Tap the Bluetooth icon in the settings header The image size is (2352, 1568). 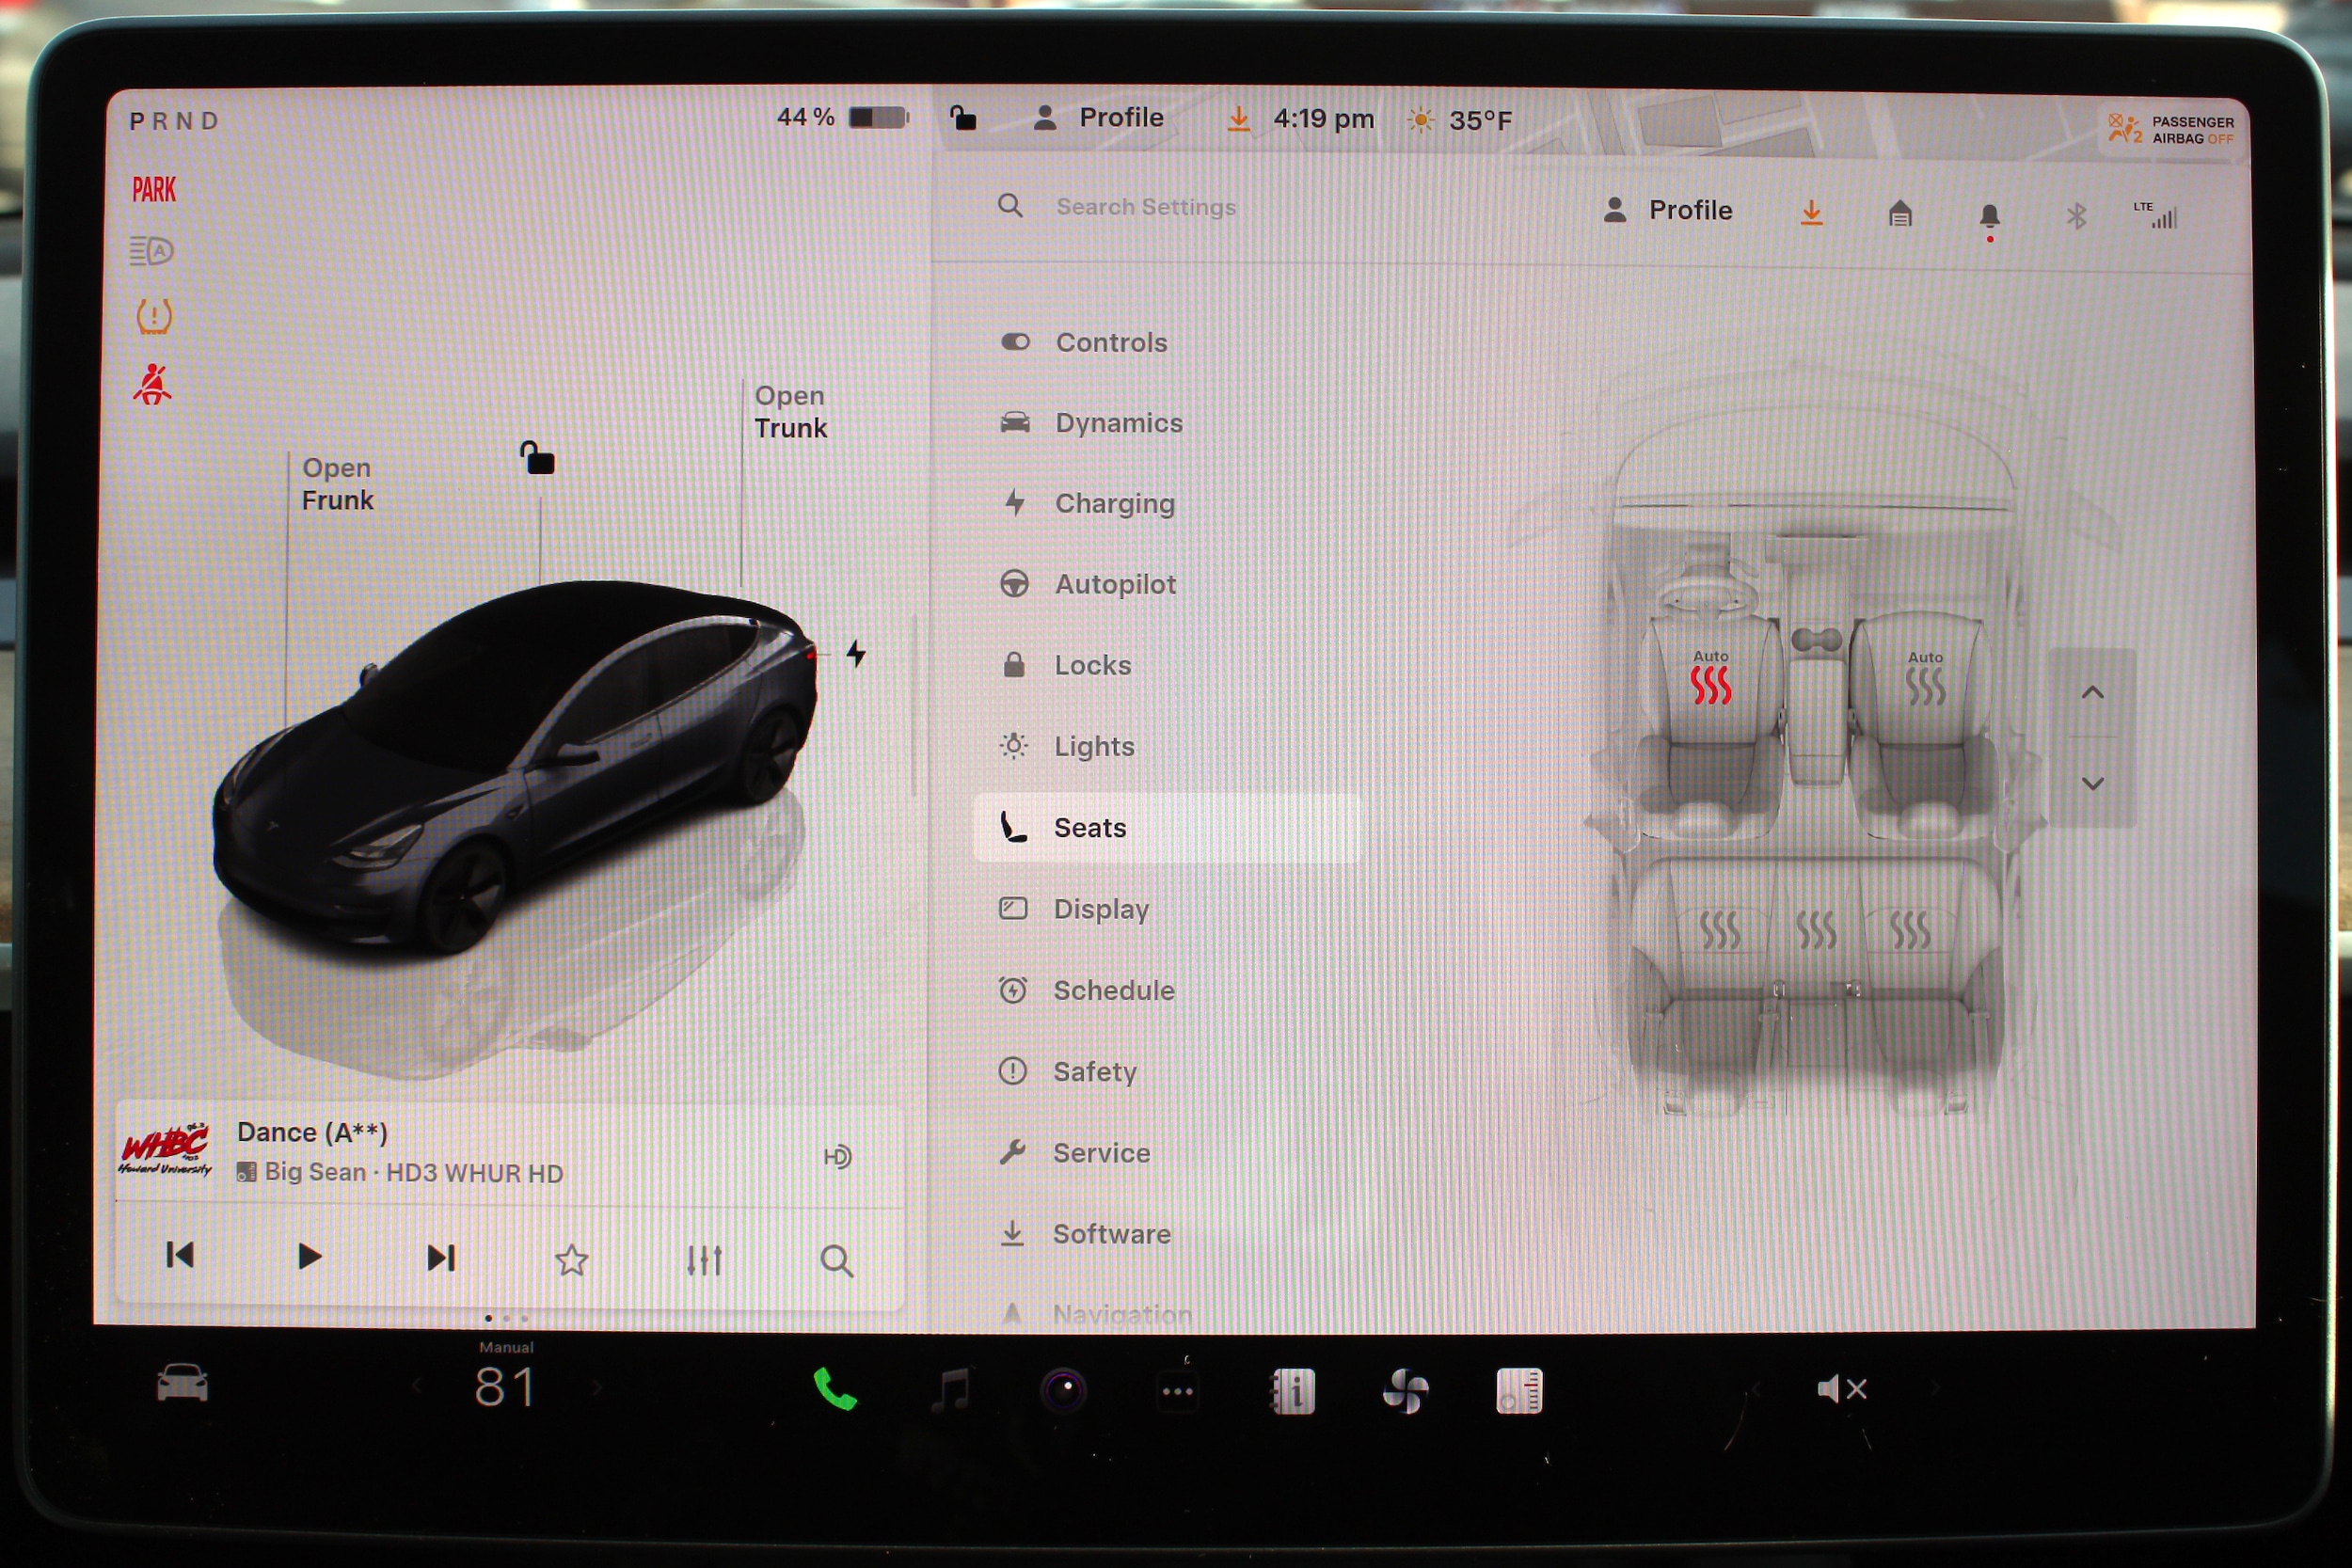pyautogui.click(x=2076, y=216)
